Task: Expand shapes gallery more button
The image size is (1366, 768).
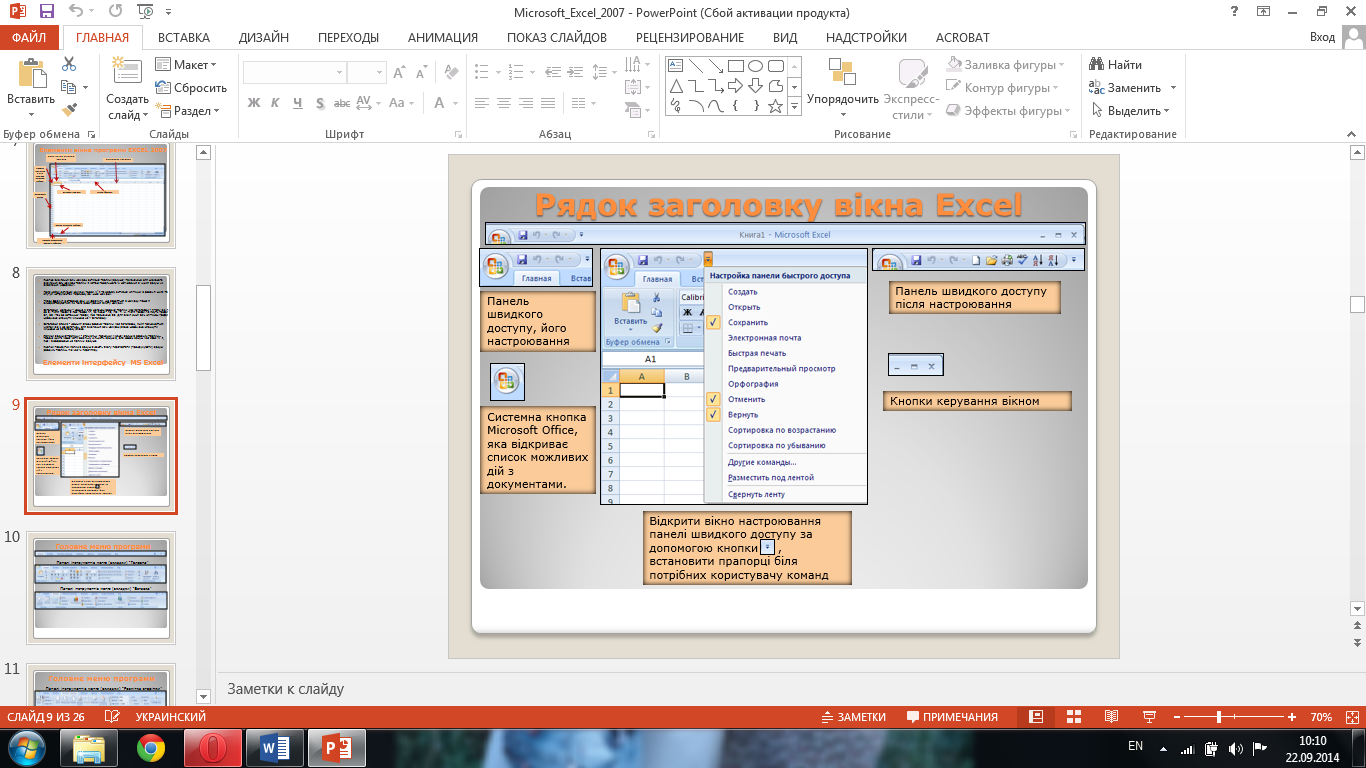Action: [795, 106]
